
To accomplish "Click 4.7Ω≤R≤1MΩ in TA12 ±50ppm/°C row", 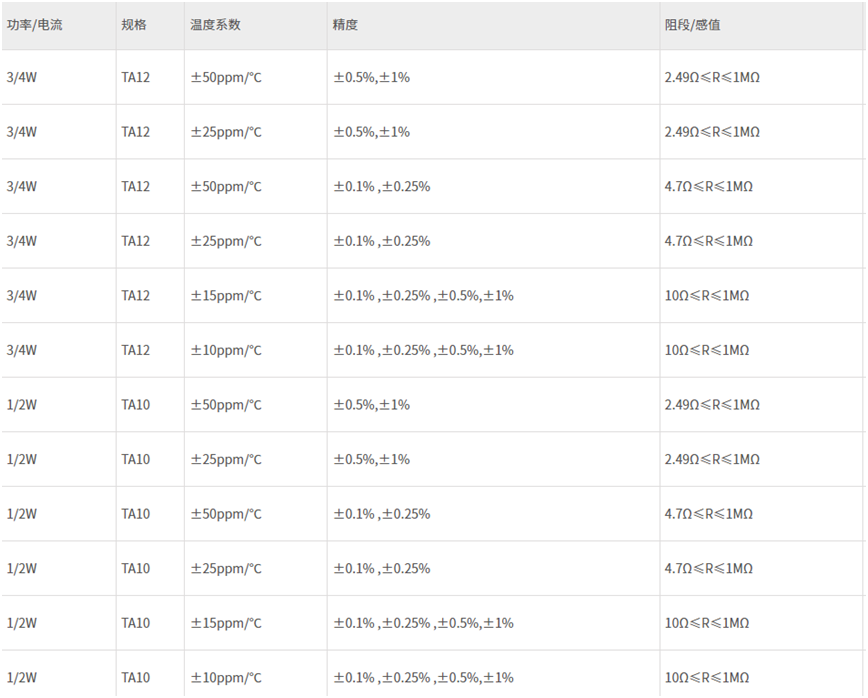I will click(708, 187).
